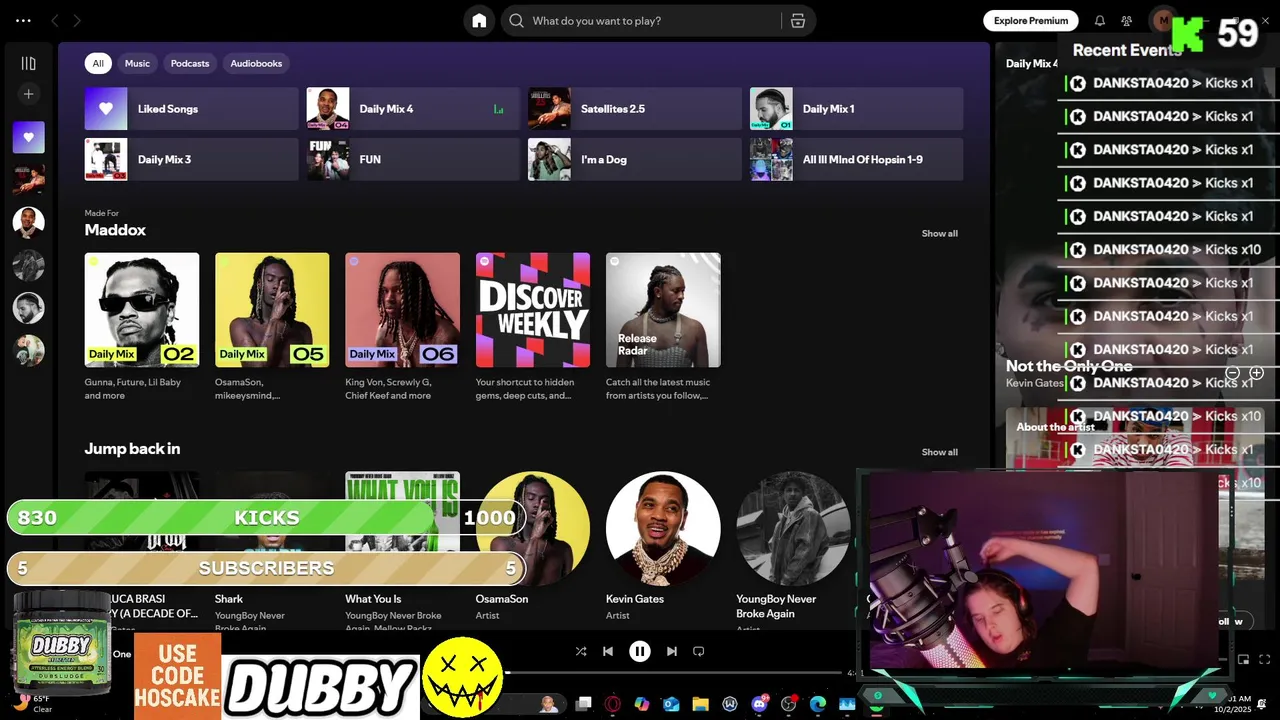This screenshot has width=1280, height=720.
Task: Select the All filter chip
Action: tap(98, 63)
